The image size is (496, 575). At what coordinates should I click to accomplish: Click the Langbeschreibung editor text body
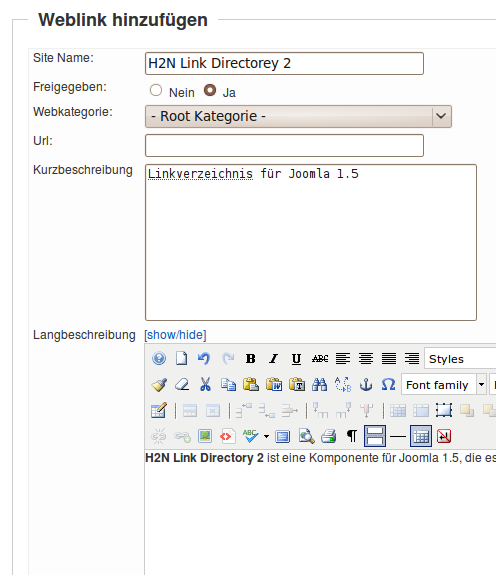(x=320, y=512)
